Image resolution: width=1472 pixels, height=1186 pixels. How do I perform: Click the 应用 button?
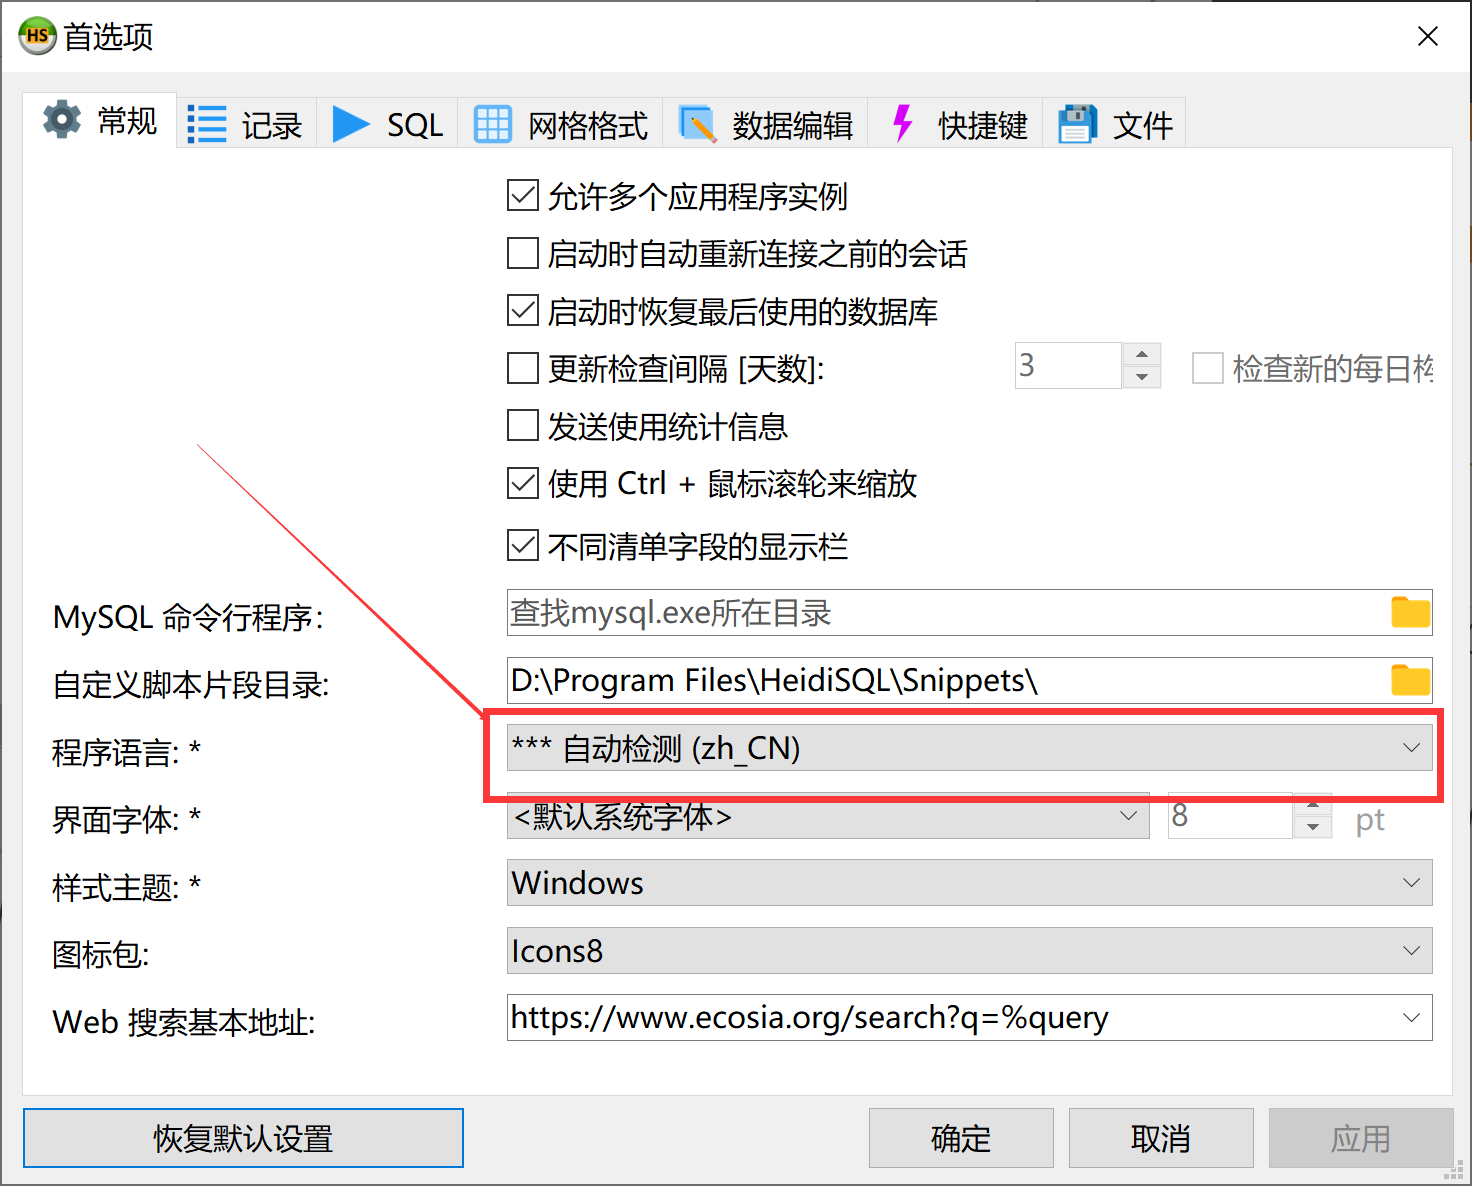(x=1361, y=1138)
